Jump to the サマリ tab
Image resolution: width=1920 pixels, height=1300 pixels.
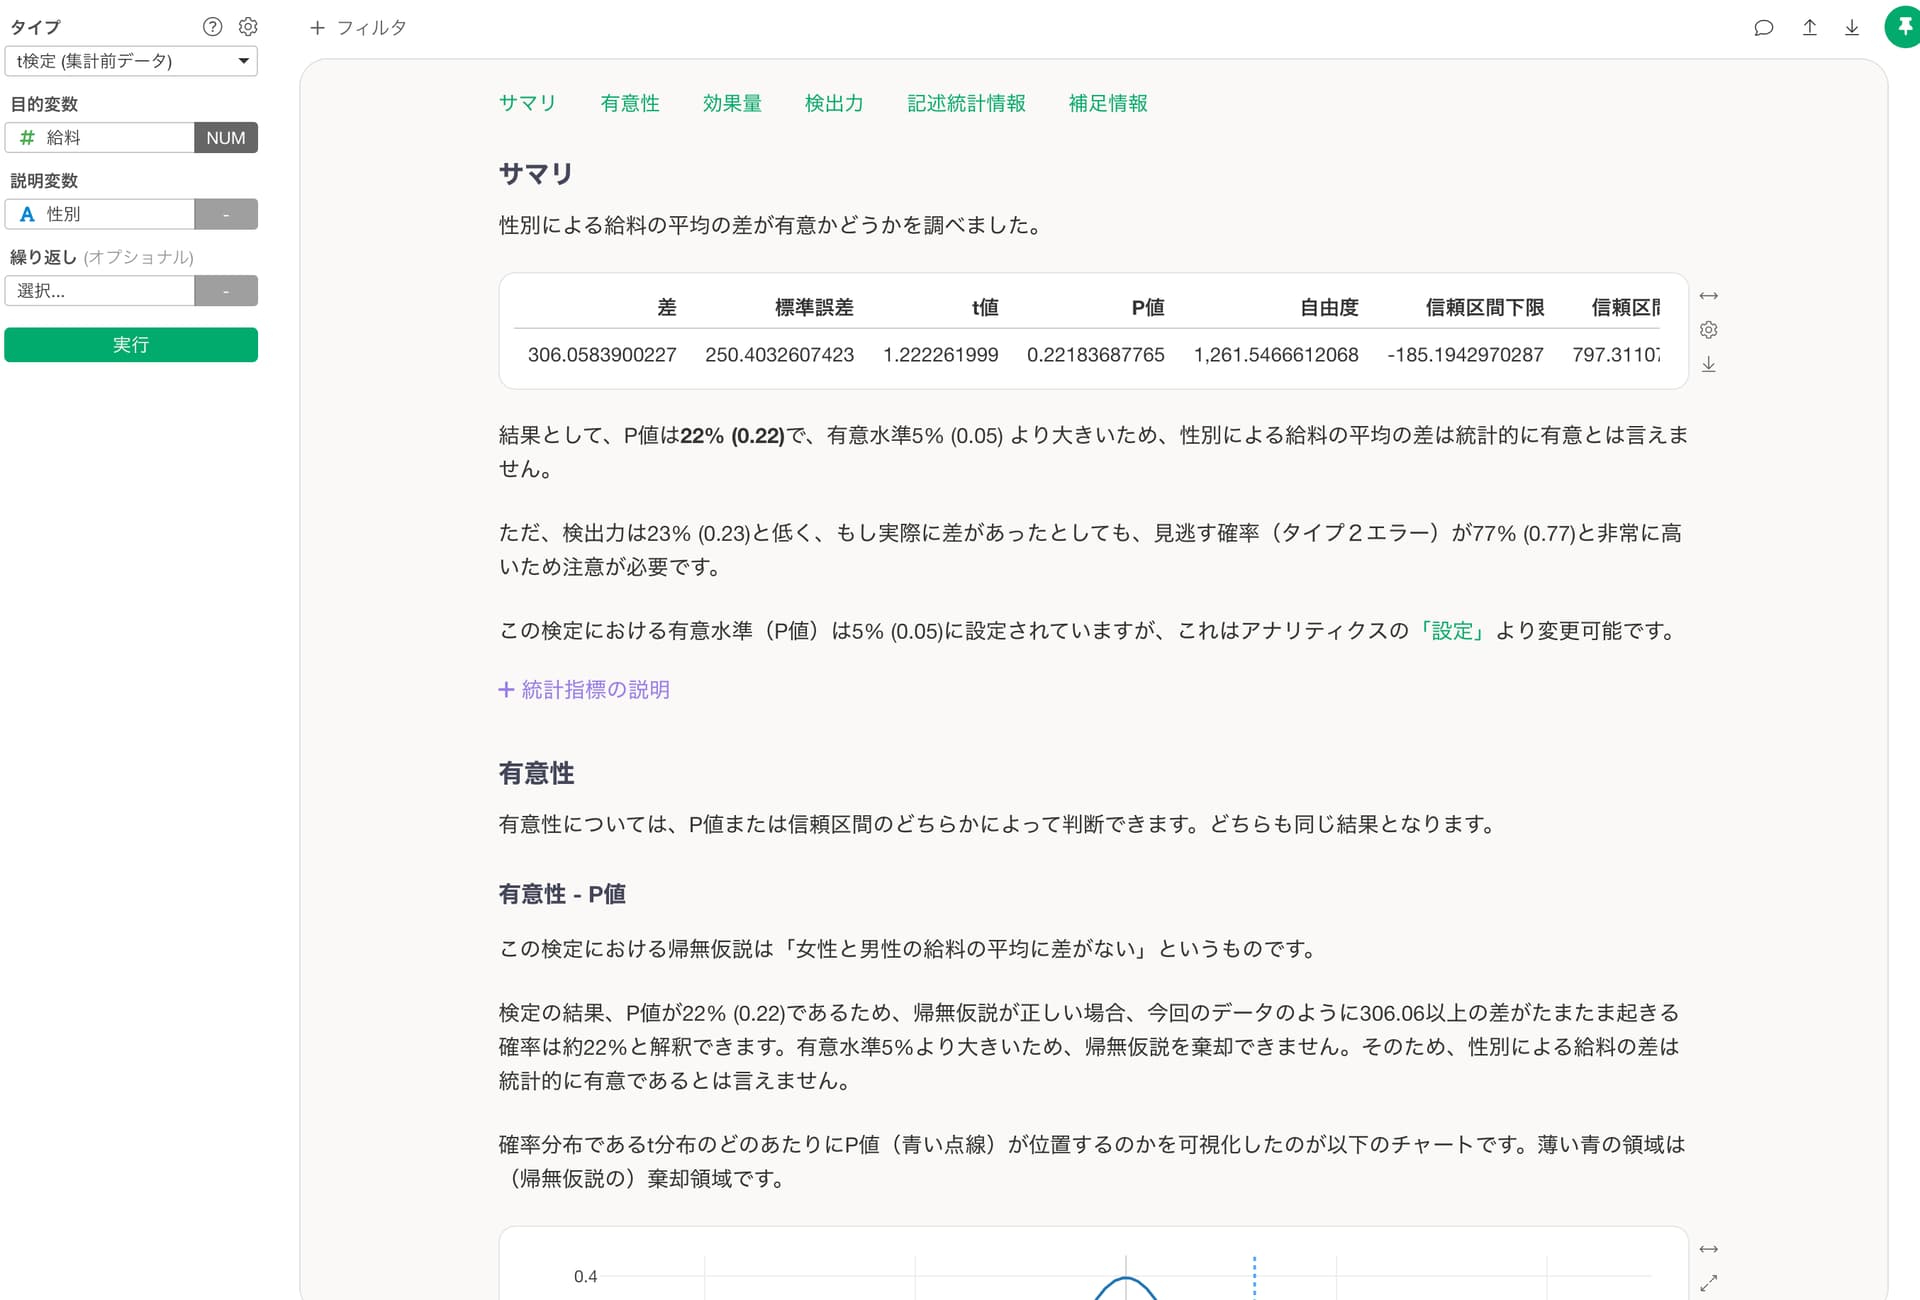(527, 103)
